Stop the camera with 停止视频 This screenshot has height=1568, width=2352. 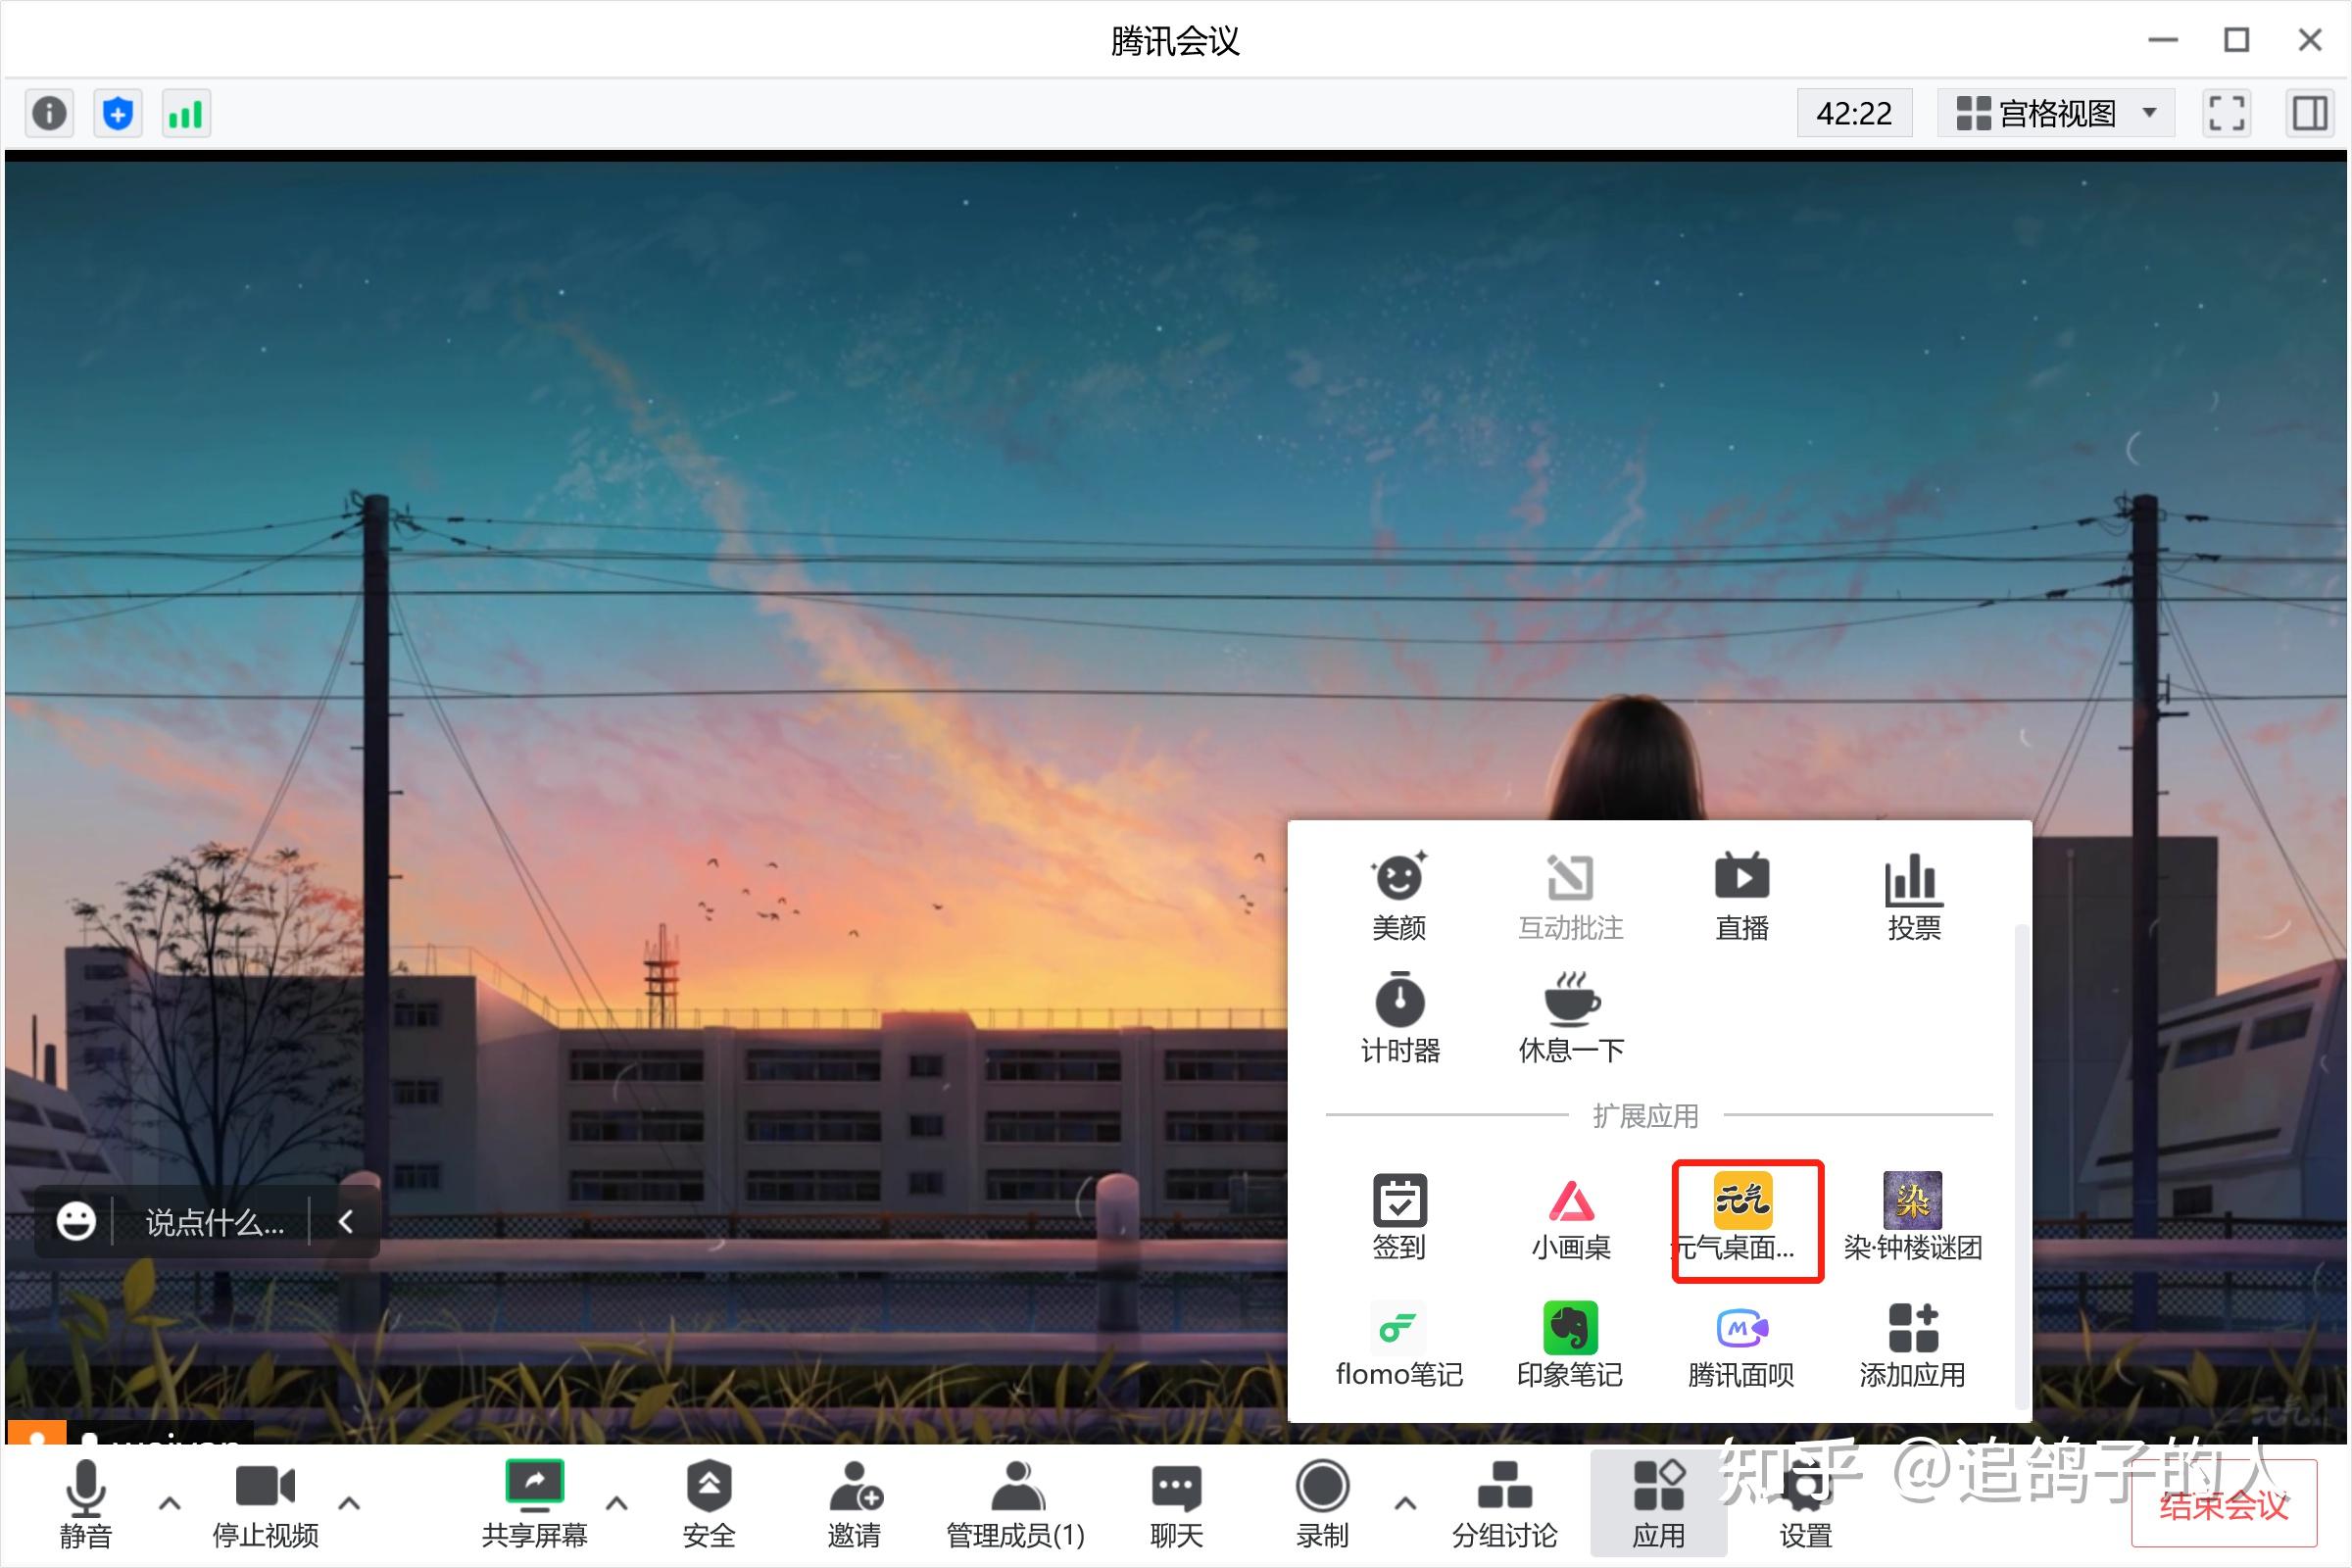point(265,1505)
